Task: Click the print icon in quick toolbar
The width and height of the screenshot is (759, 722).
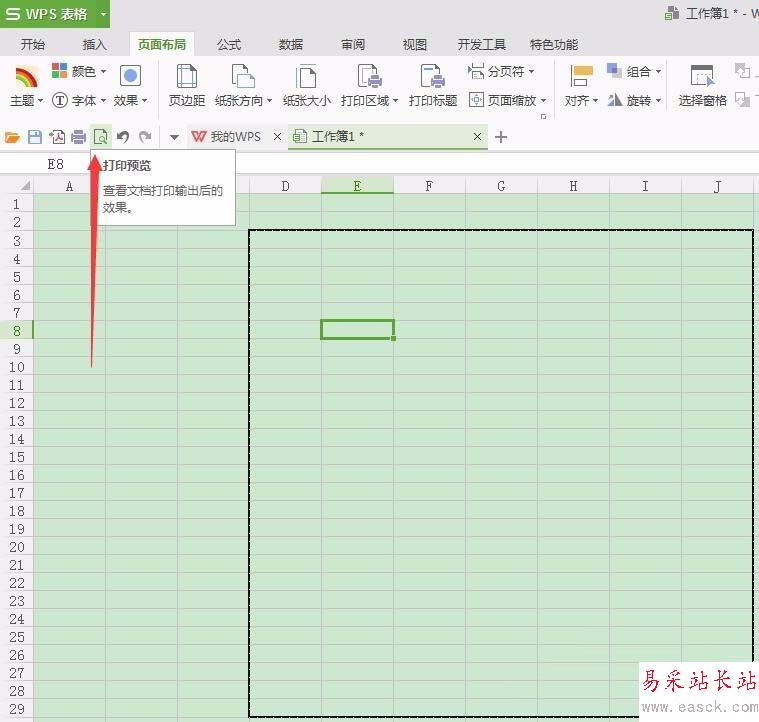Action: point(78,137)
